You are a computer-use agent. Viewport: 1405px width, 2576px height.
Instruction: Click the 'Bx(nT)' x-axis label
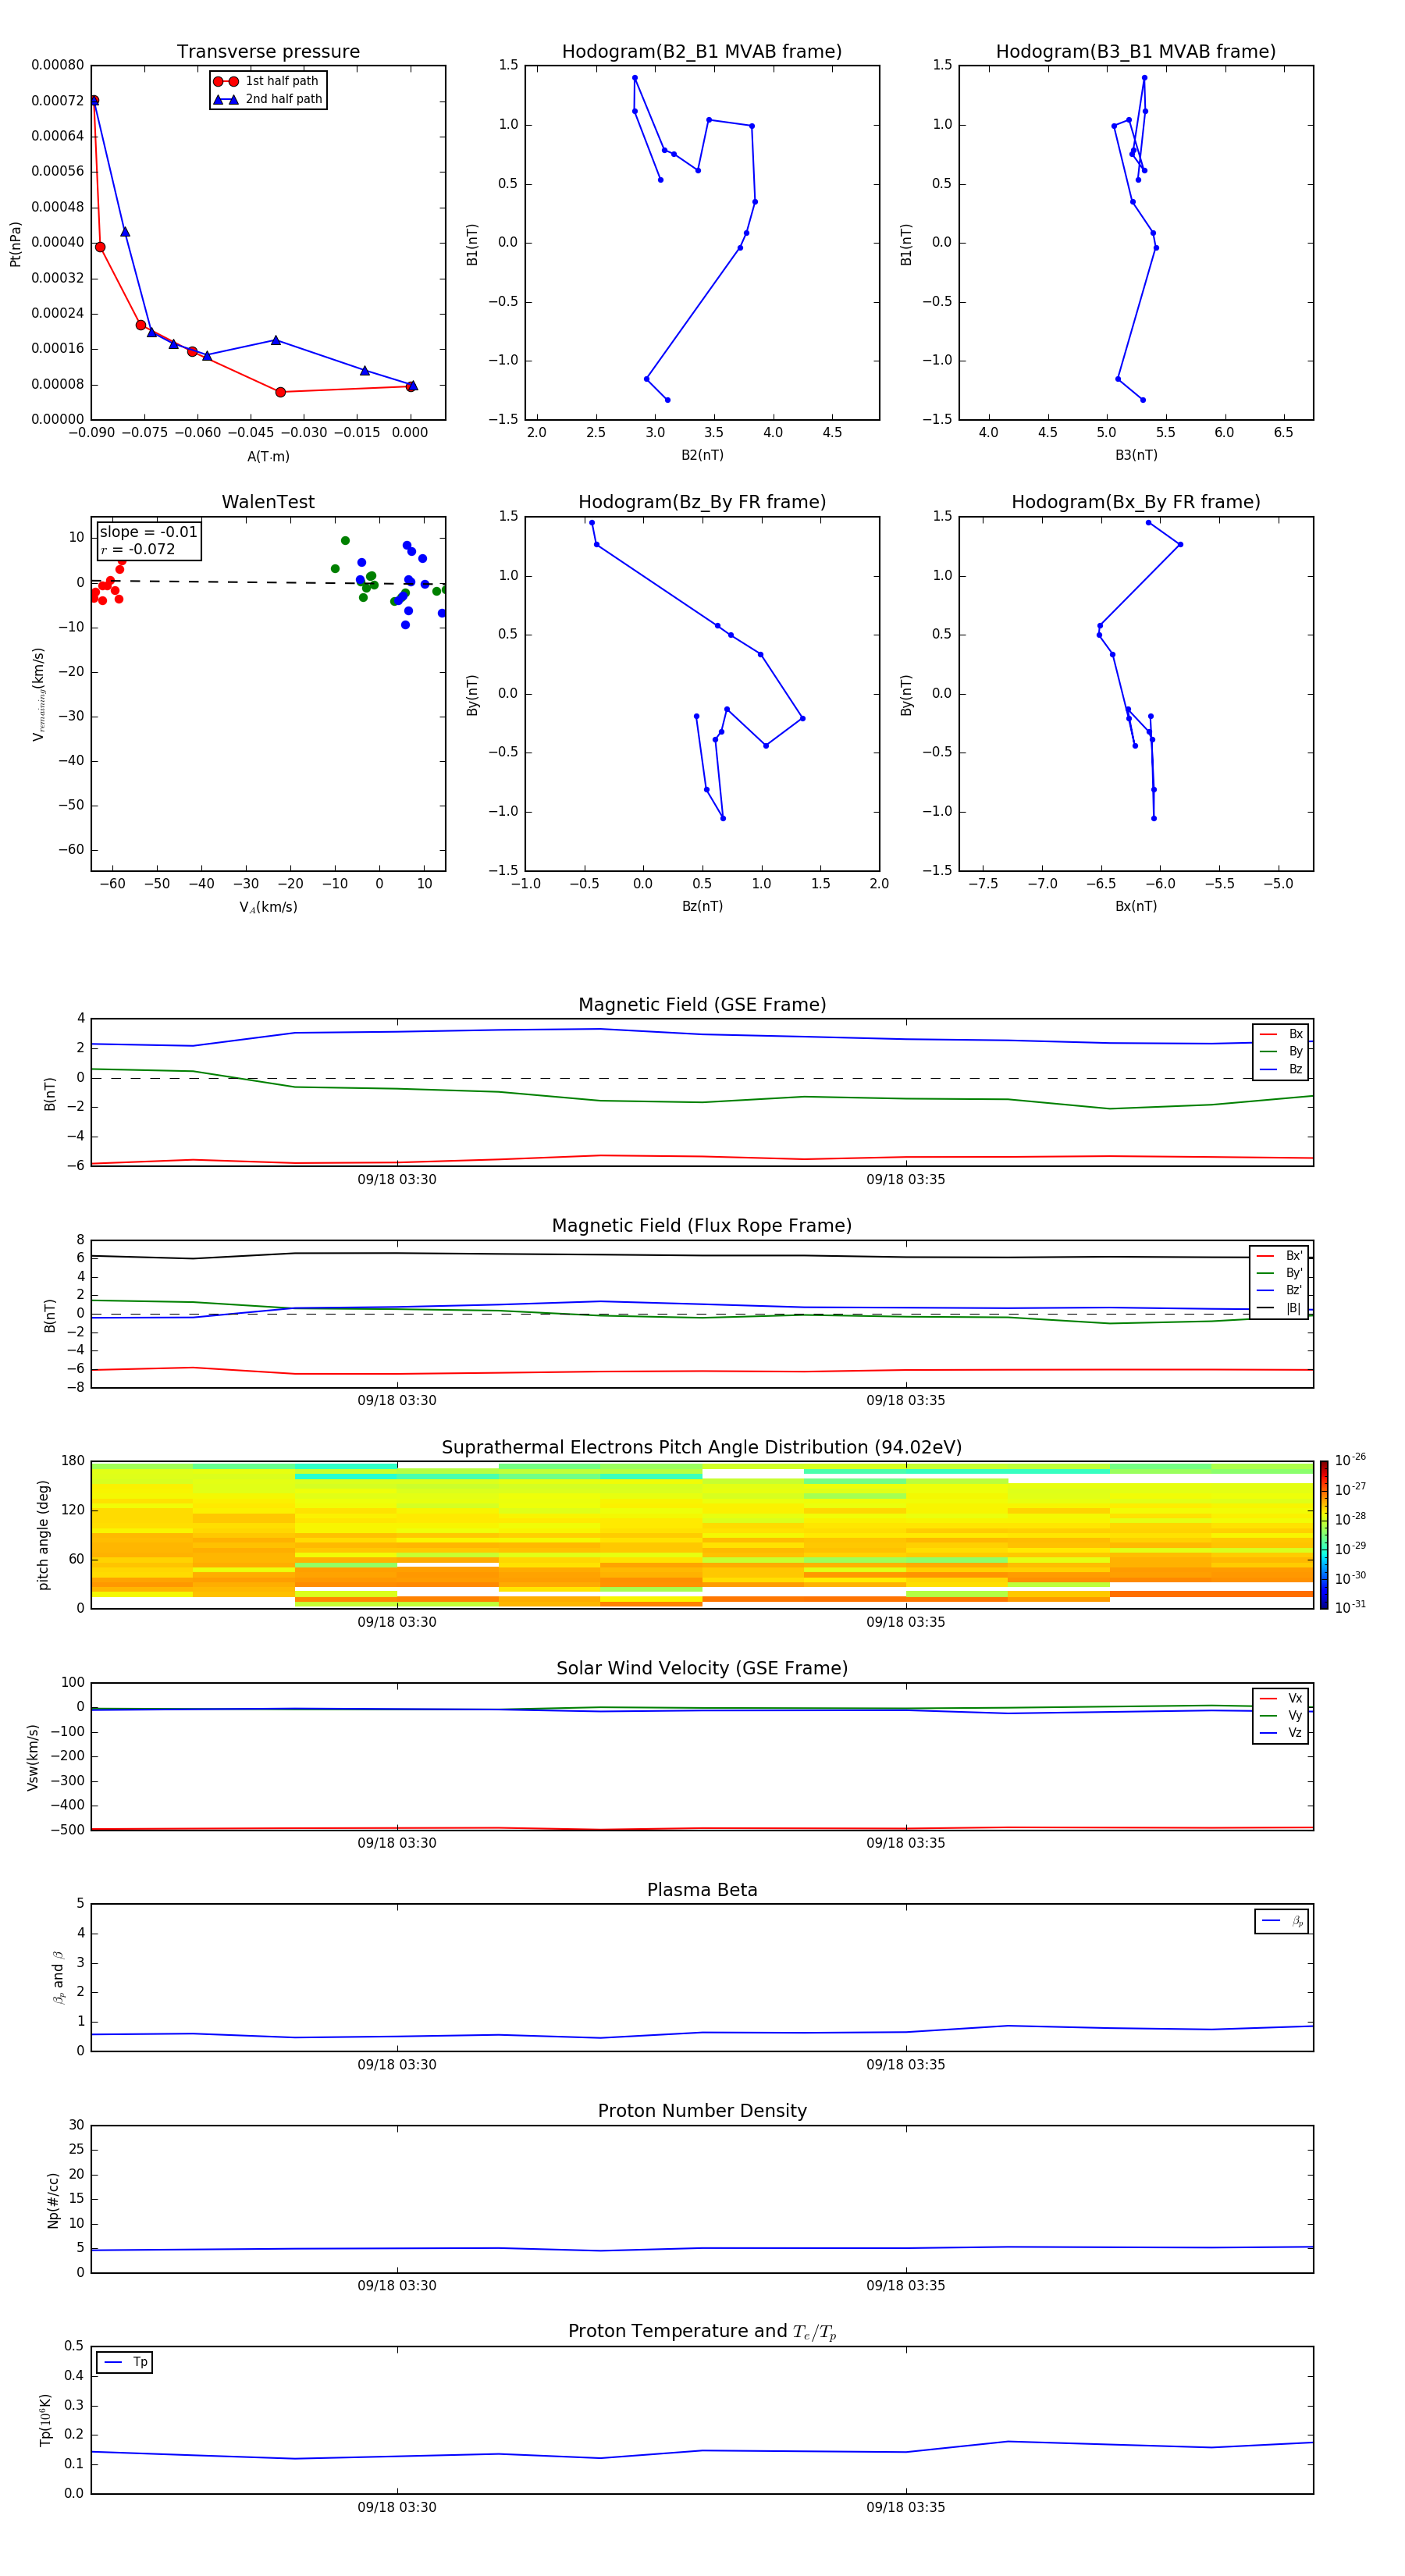(1136, 907)
